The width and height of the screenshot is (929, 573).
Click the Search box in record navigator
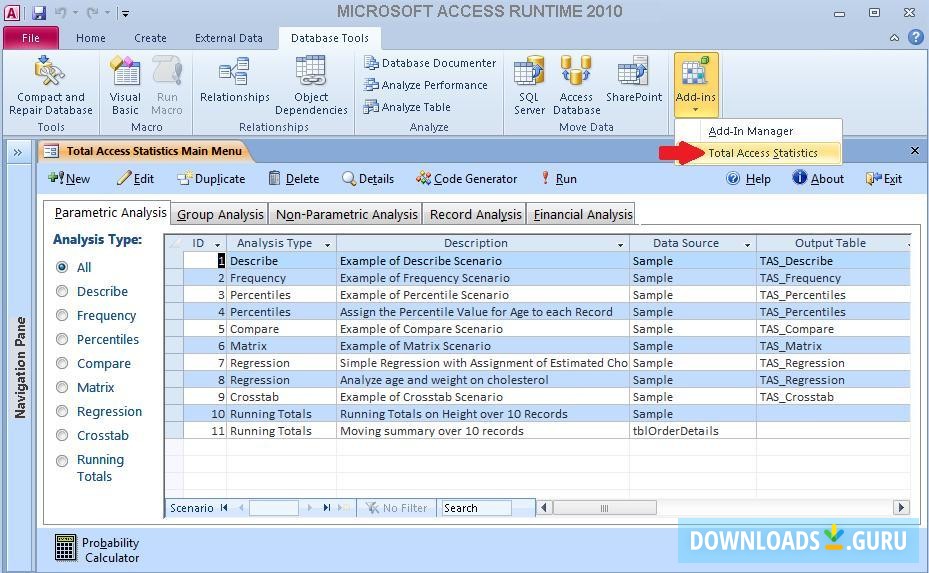[x=476, y=508]
